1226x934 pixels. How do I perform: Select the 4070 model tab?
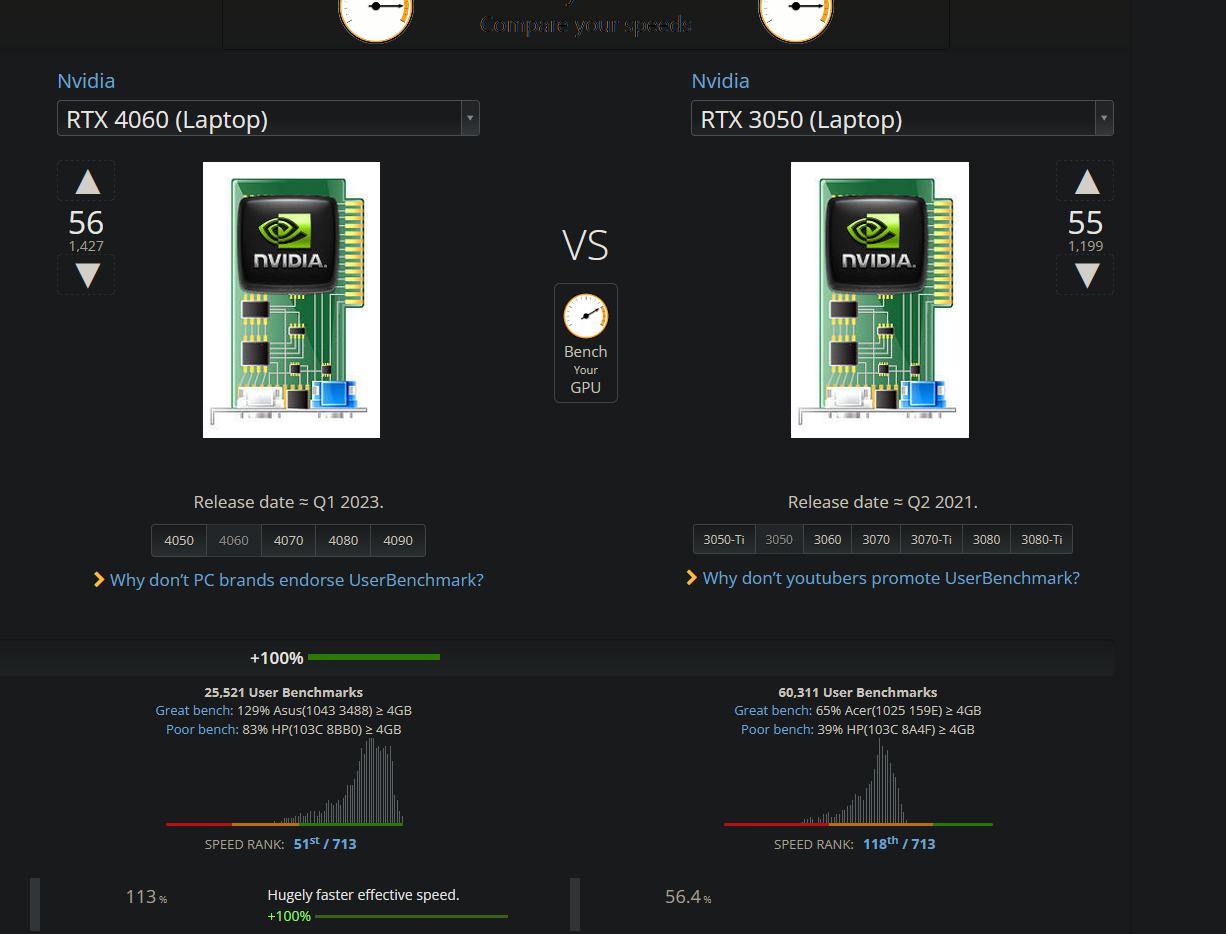(288, 541)
